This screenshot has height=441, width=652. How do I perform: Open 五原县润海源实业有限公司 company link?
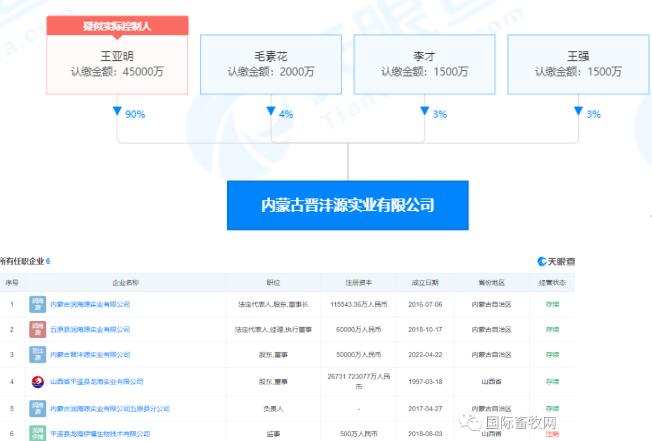90,328
